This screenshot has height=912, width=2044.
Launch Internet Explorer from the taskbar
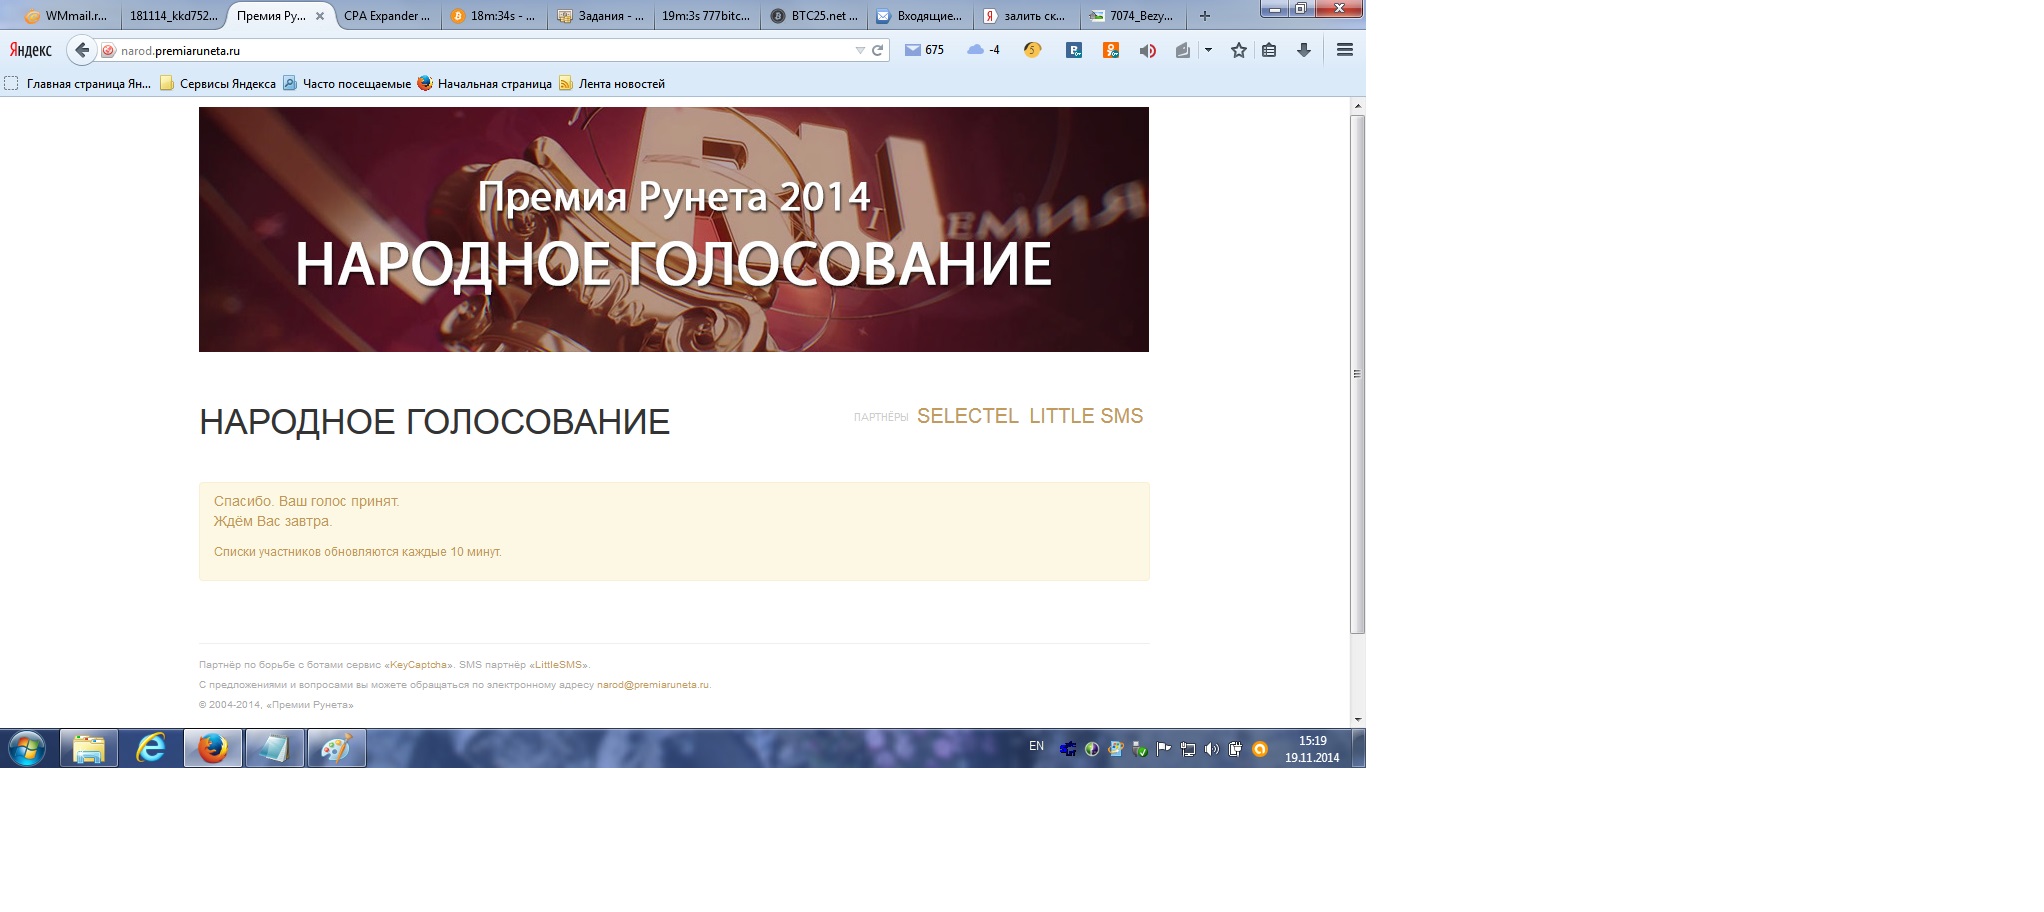(151, 748)
